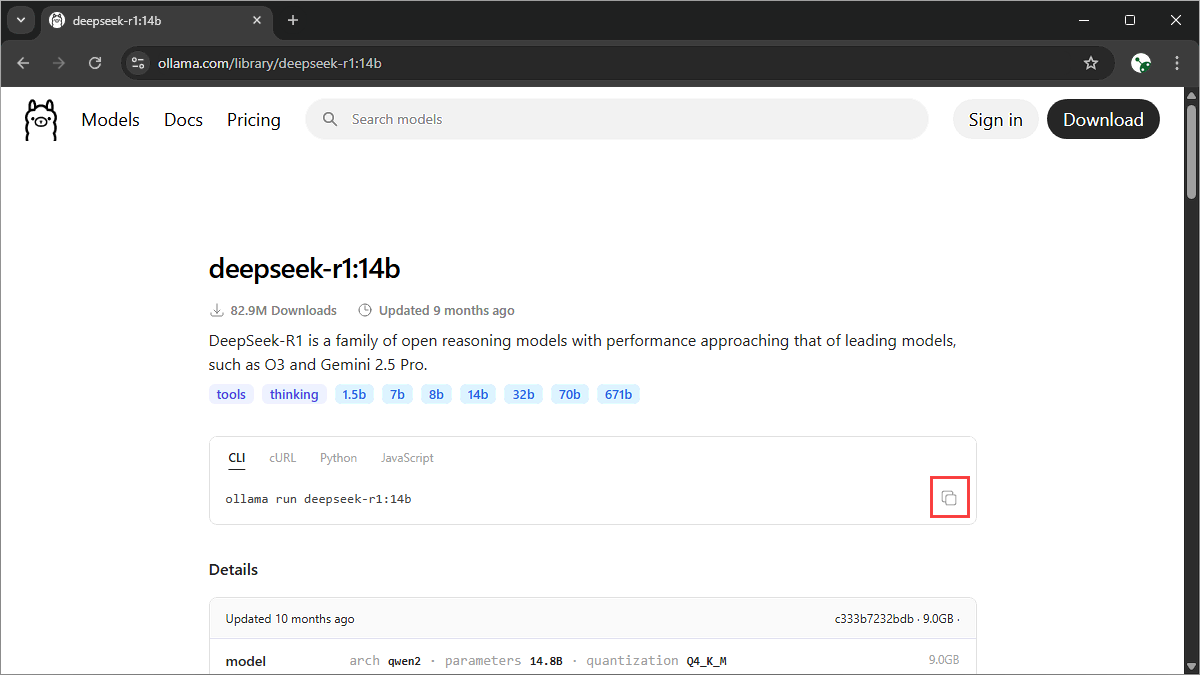The image size is (1200, 675).
Task: Click the 'Details' heading
Action: coord(233,569)
